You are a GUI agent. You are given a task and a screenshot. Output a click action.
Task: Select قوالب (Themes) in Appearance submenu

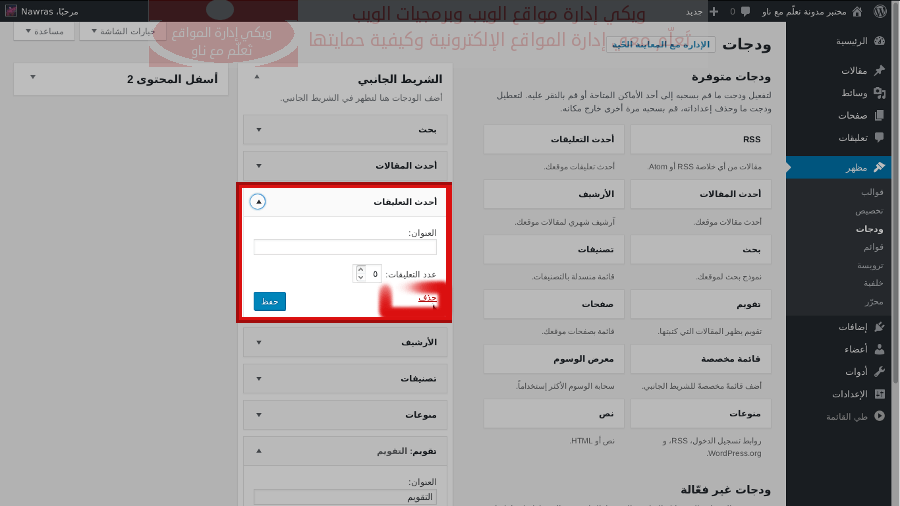pos(872,192)
